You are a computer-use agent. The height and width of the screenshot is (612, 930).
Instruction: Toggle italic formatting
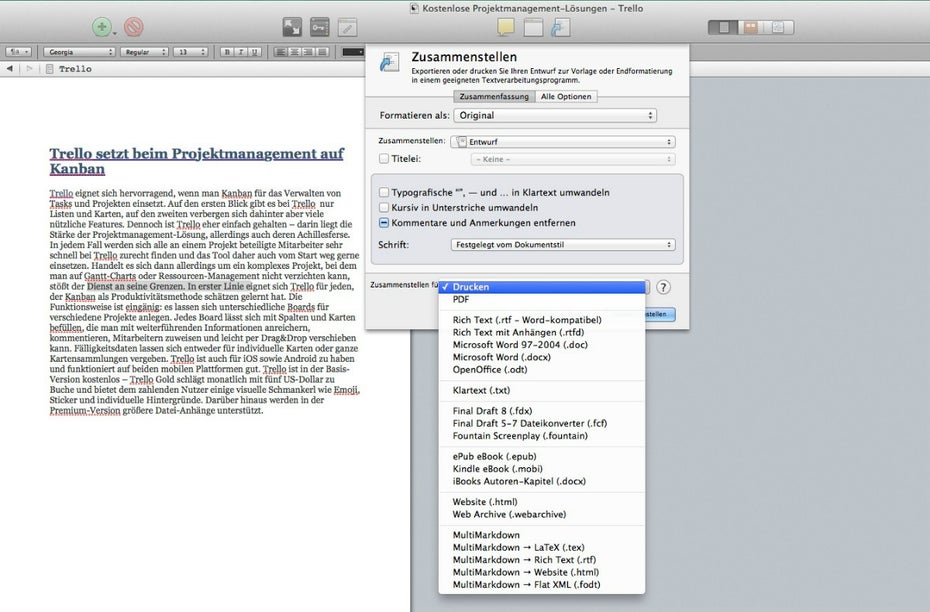point(241,52)
